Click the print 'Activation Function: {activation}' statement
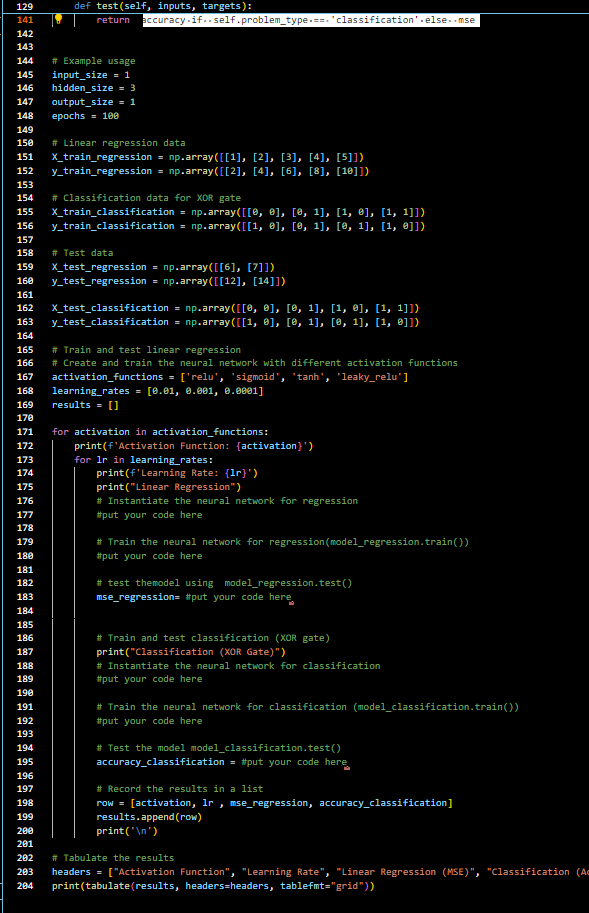The width and height of the screenshot is (589, 913). pyautogui.click(x=194, y=446)
